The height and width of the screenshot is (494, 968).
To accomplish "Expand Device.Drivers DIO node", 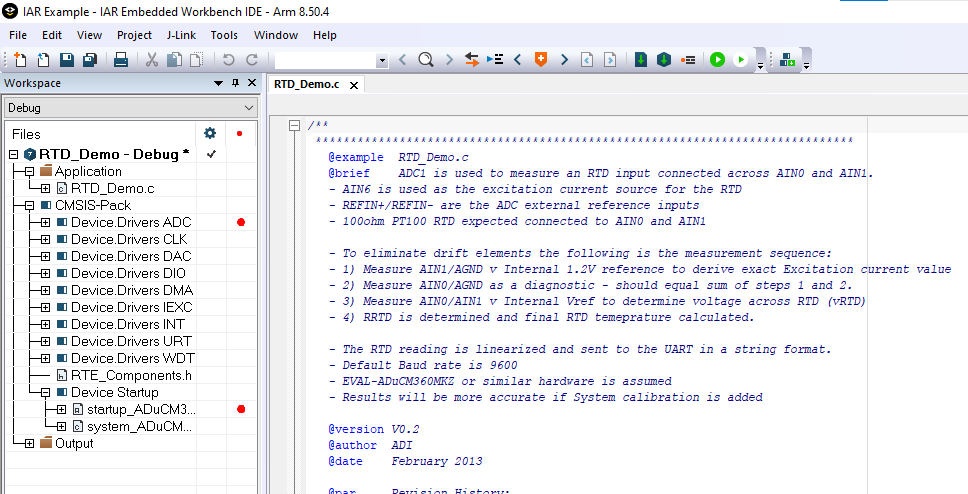I will [46, 273].
